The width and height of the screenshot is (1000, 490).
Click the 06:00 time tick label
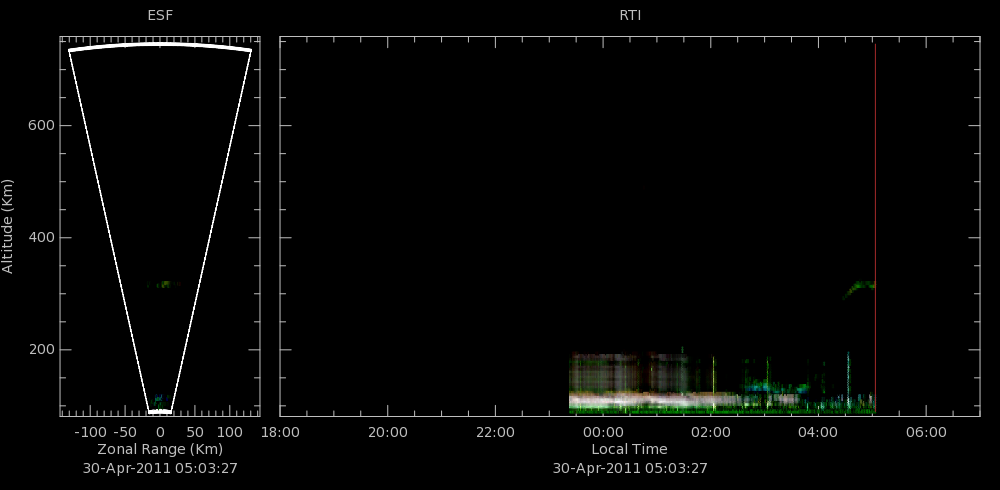926,433
